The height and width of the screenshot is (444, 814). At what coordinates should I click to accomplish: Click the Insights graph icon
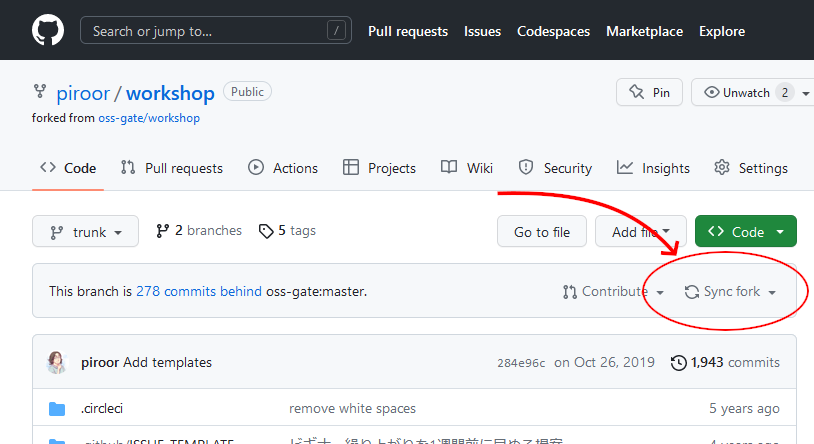(625, 167)
